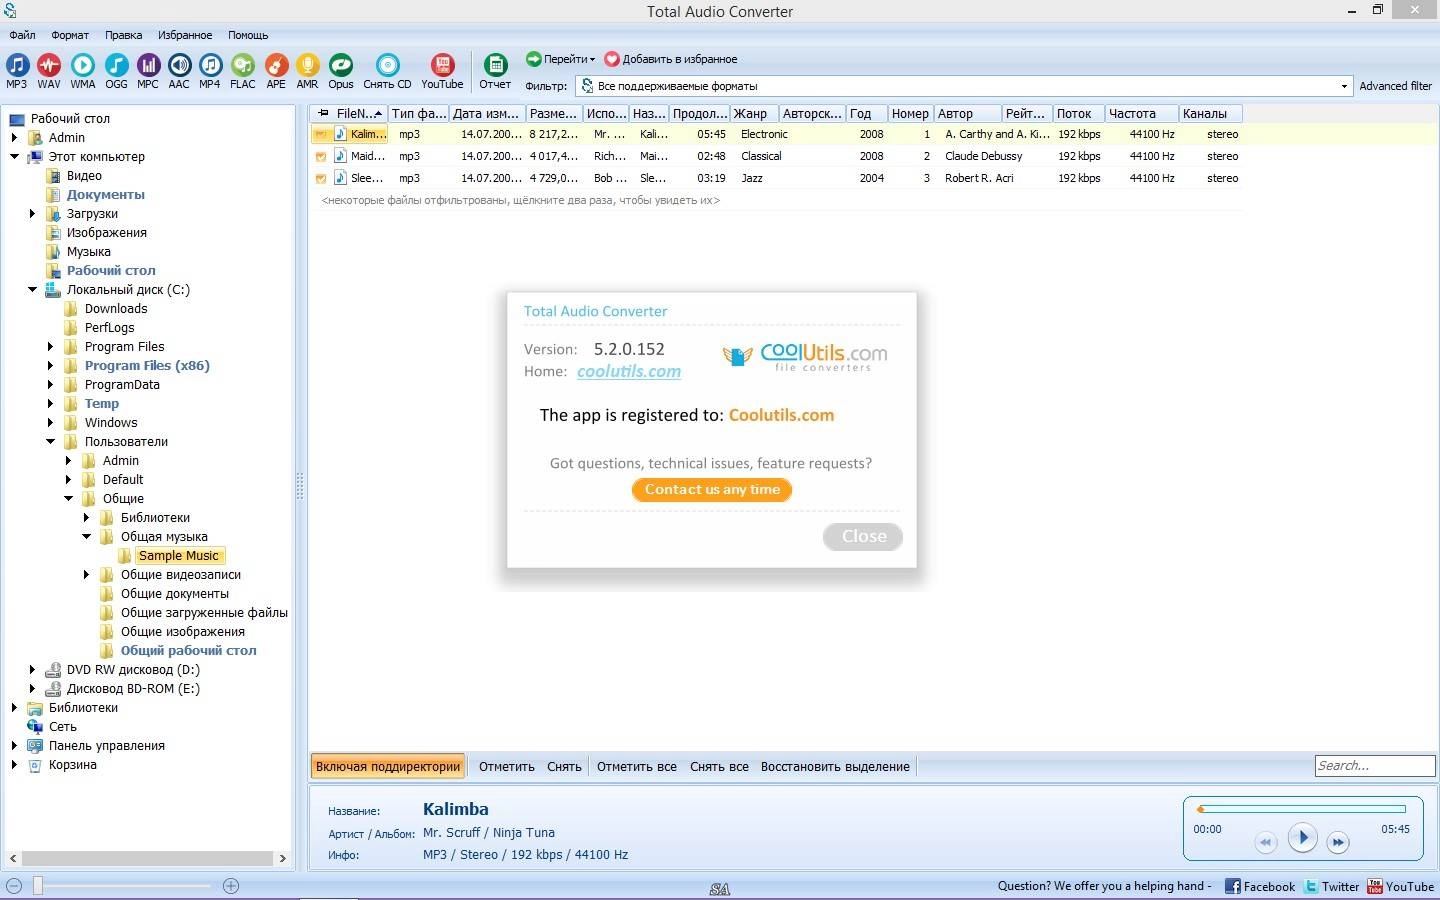Click Отметить все button

pyautogui.click(x=637, y=767)
